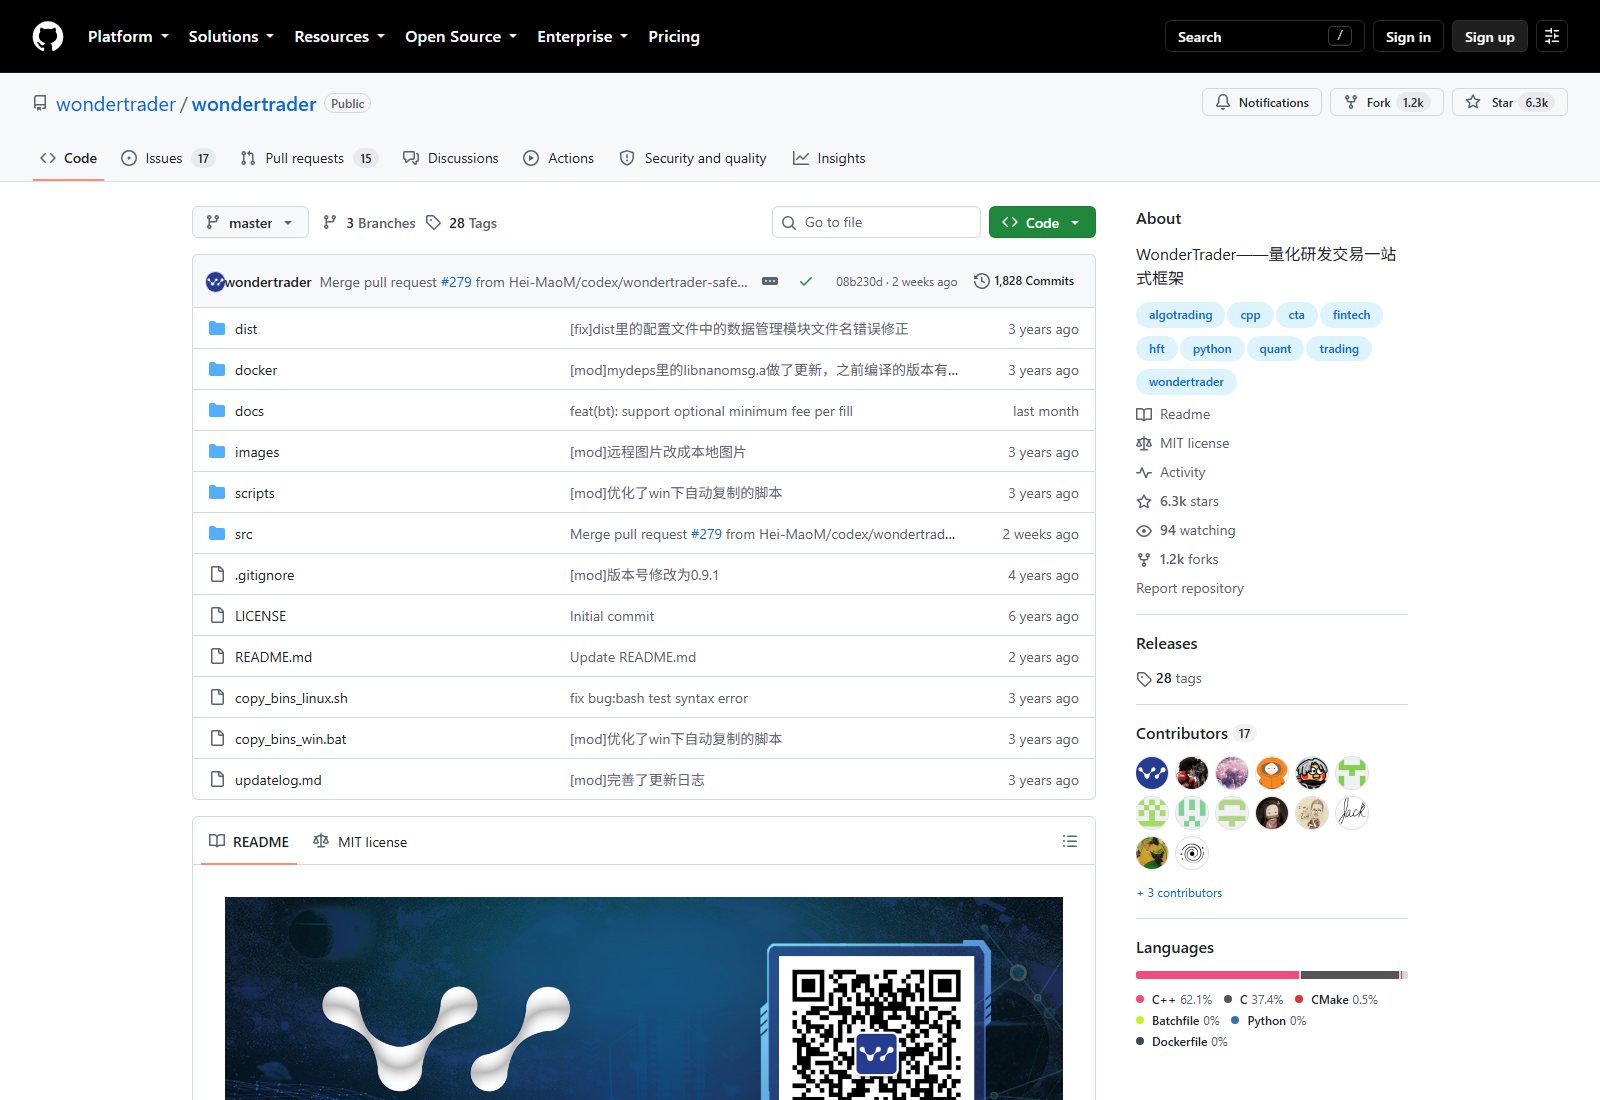The height and width of the screenshot is (1100, 1600).
Task: Expand the Platform menu
Action: 128,36
